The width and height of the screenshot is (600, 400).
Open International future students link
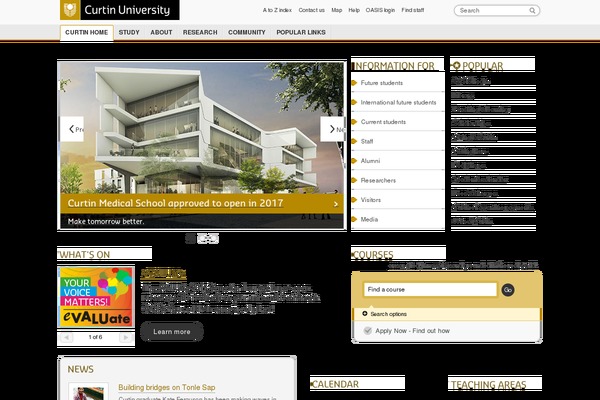coord(398,103)
